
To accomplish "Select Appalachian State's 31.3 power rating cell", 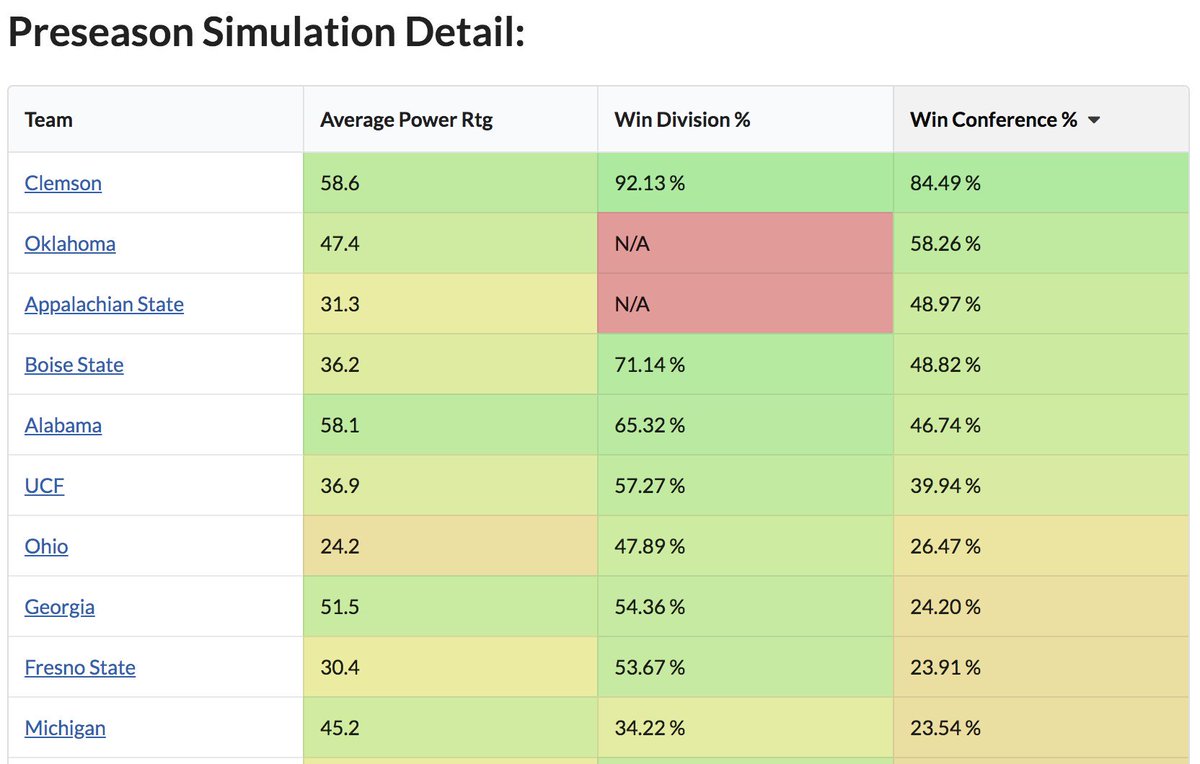I will tap(451, 304).
